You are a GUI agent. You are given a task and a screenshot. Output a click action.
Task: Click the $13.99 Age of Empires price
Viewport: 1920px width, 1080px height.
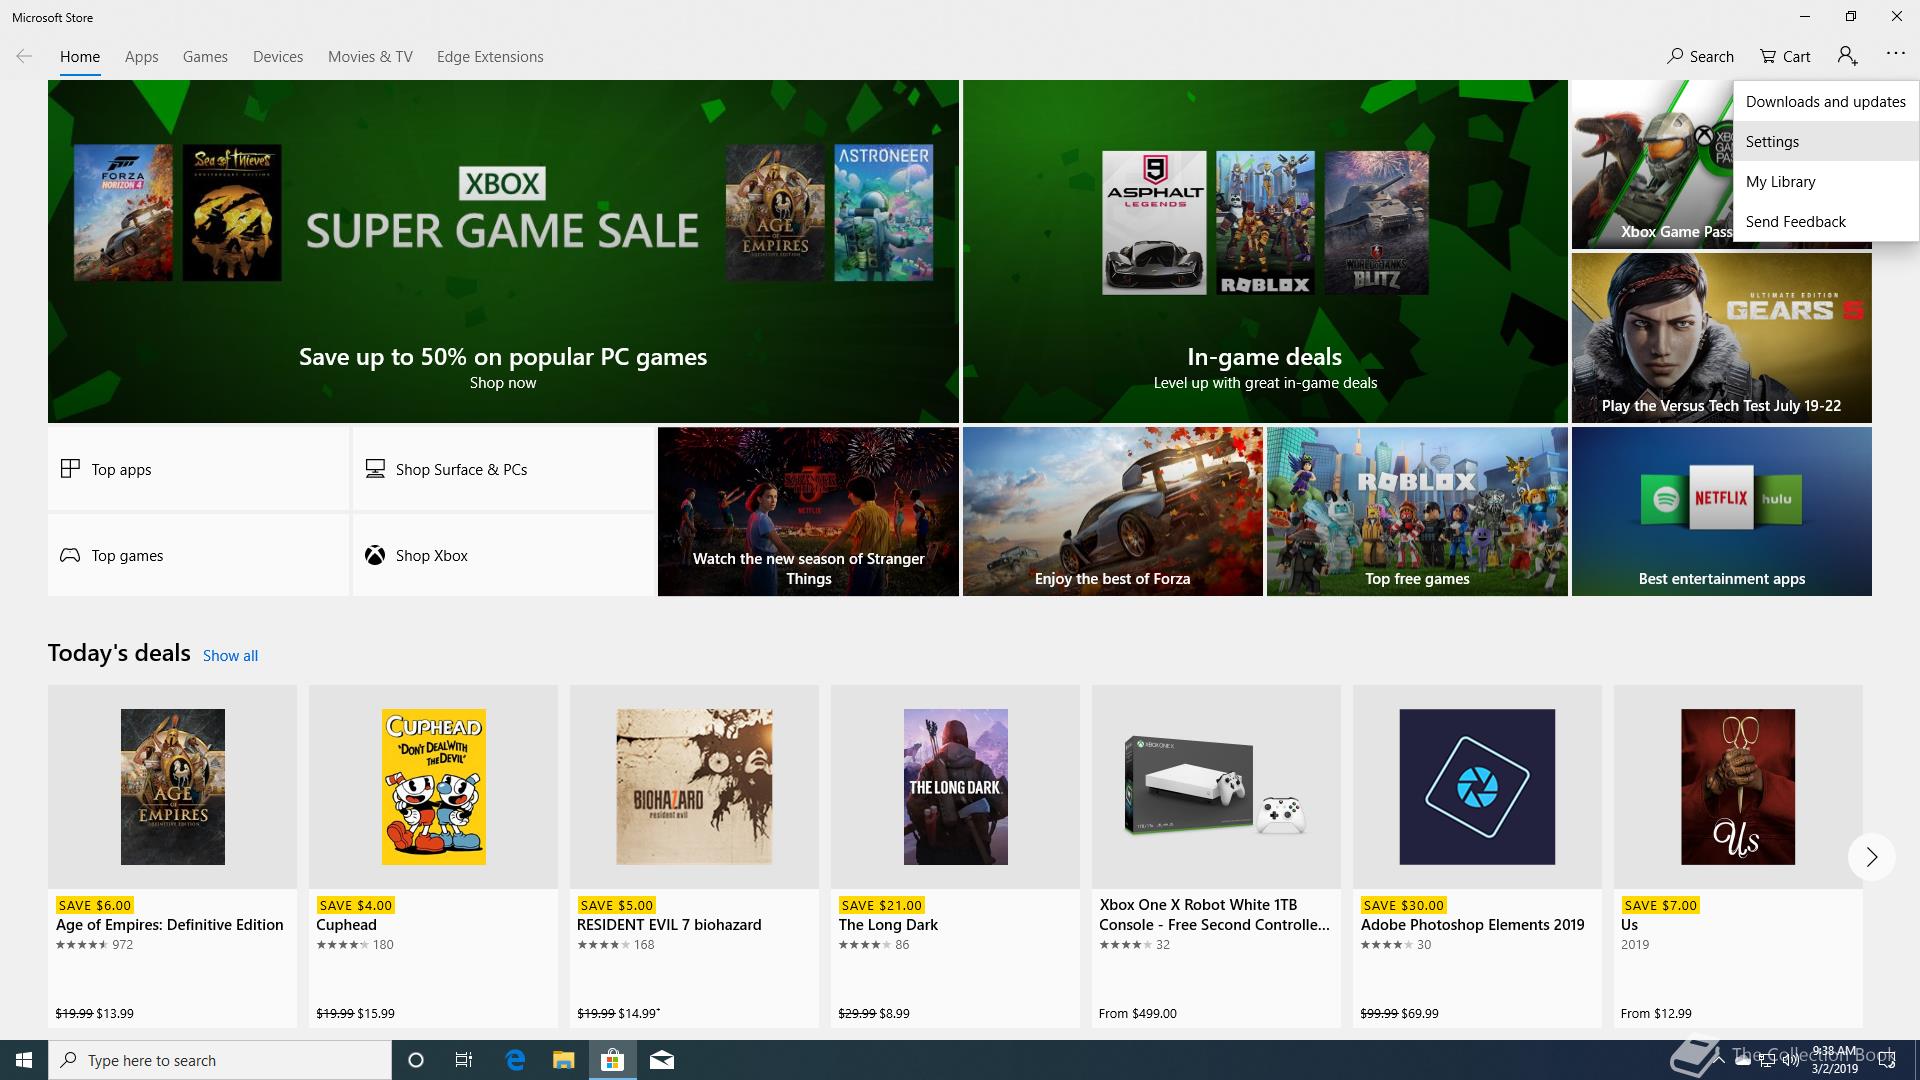point(115,1013)
